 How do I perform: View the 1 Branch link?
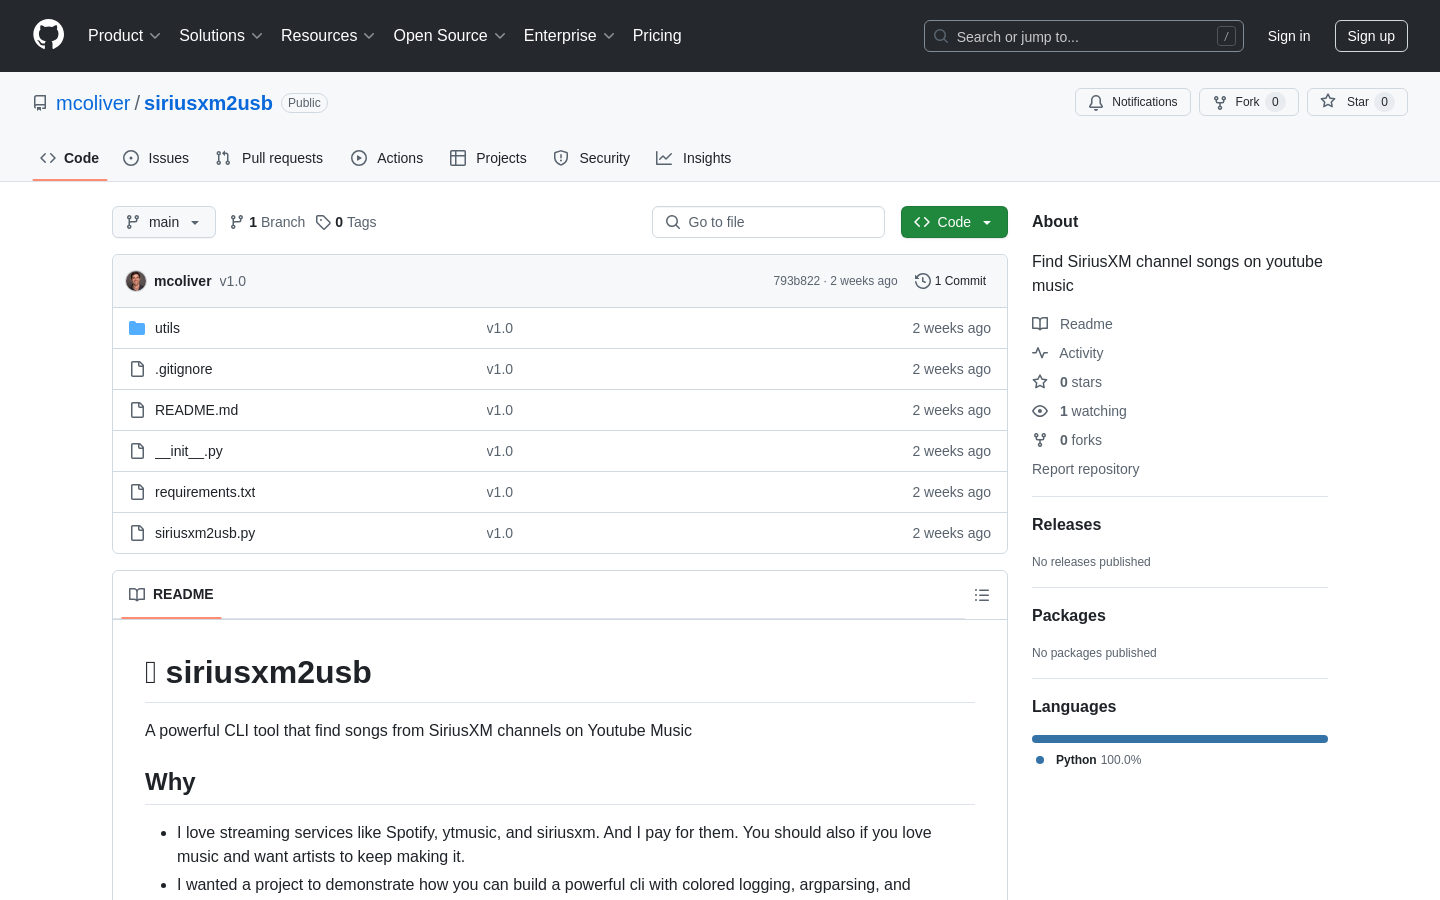[x=267, y=222]
